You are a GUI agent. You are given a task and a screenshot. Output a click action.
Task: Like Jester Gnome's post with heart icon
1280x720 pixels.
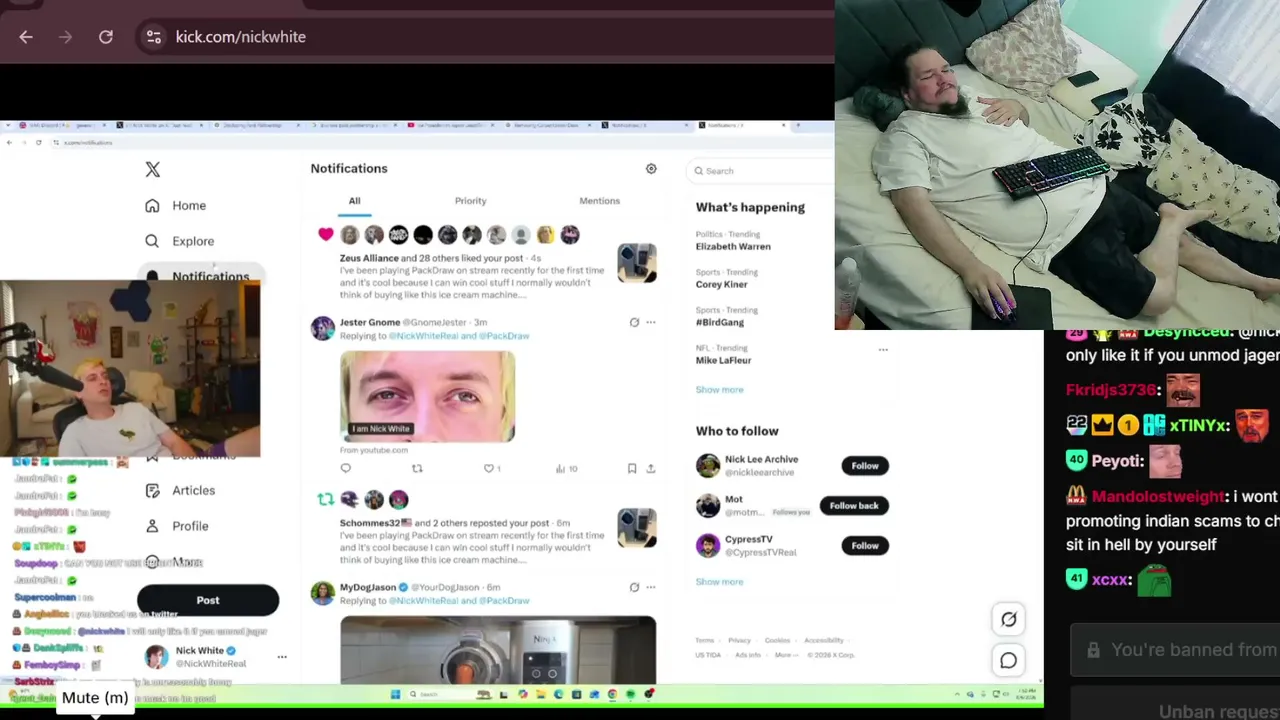pos(489,468)
